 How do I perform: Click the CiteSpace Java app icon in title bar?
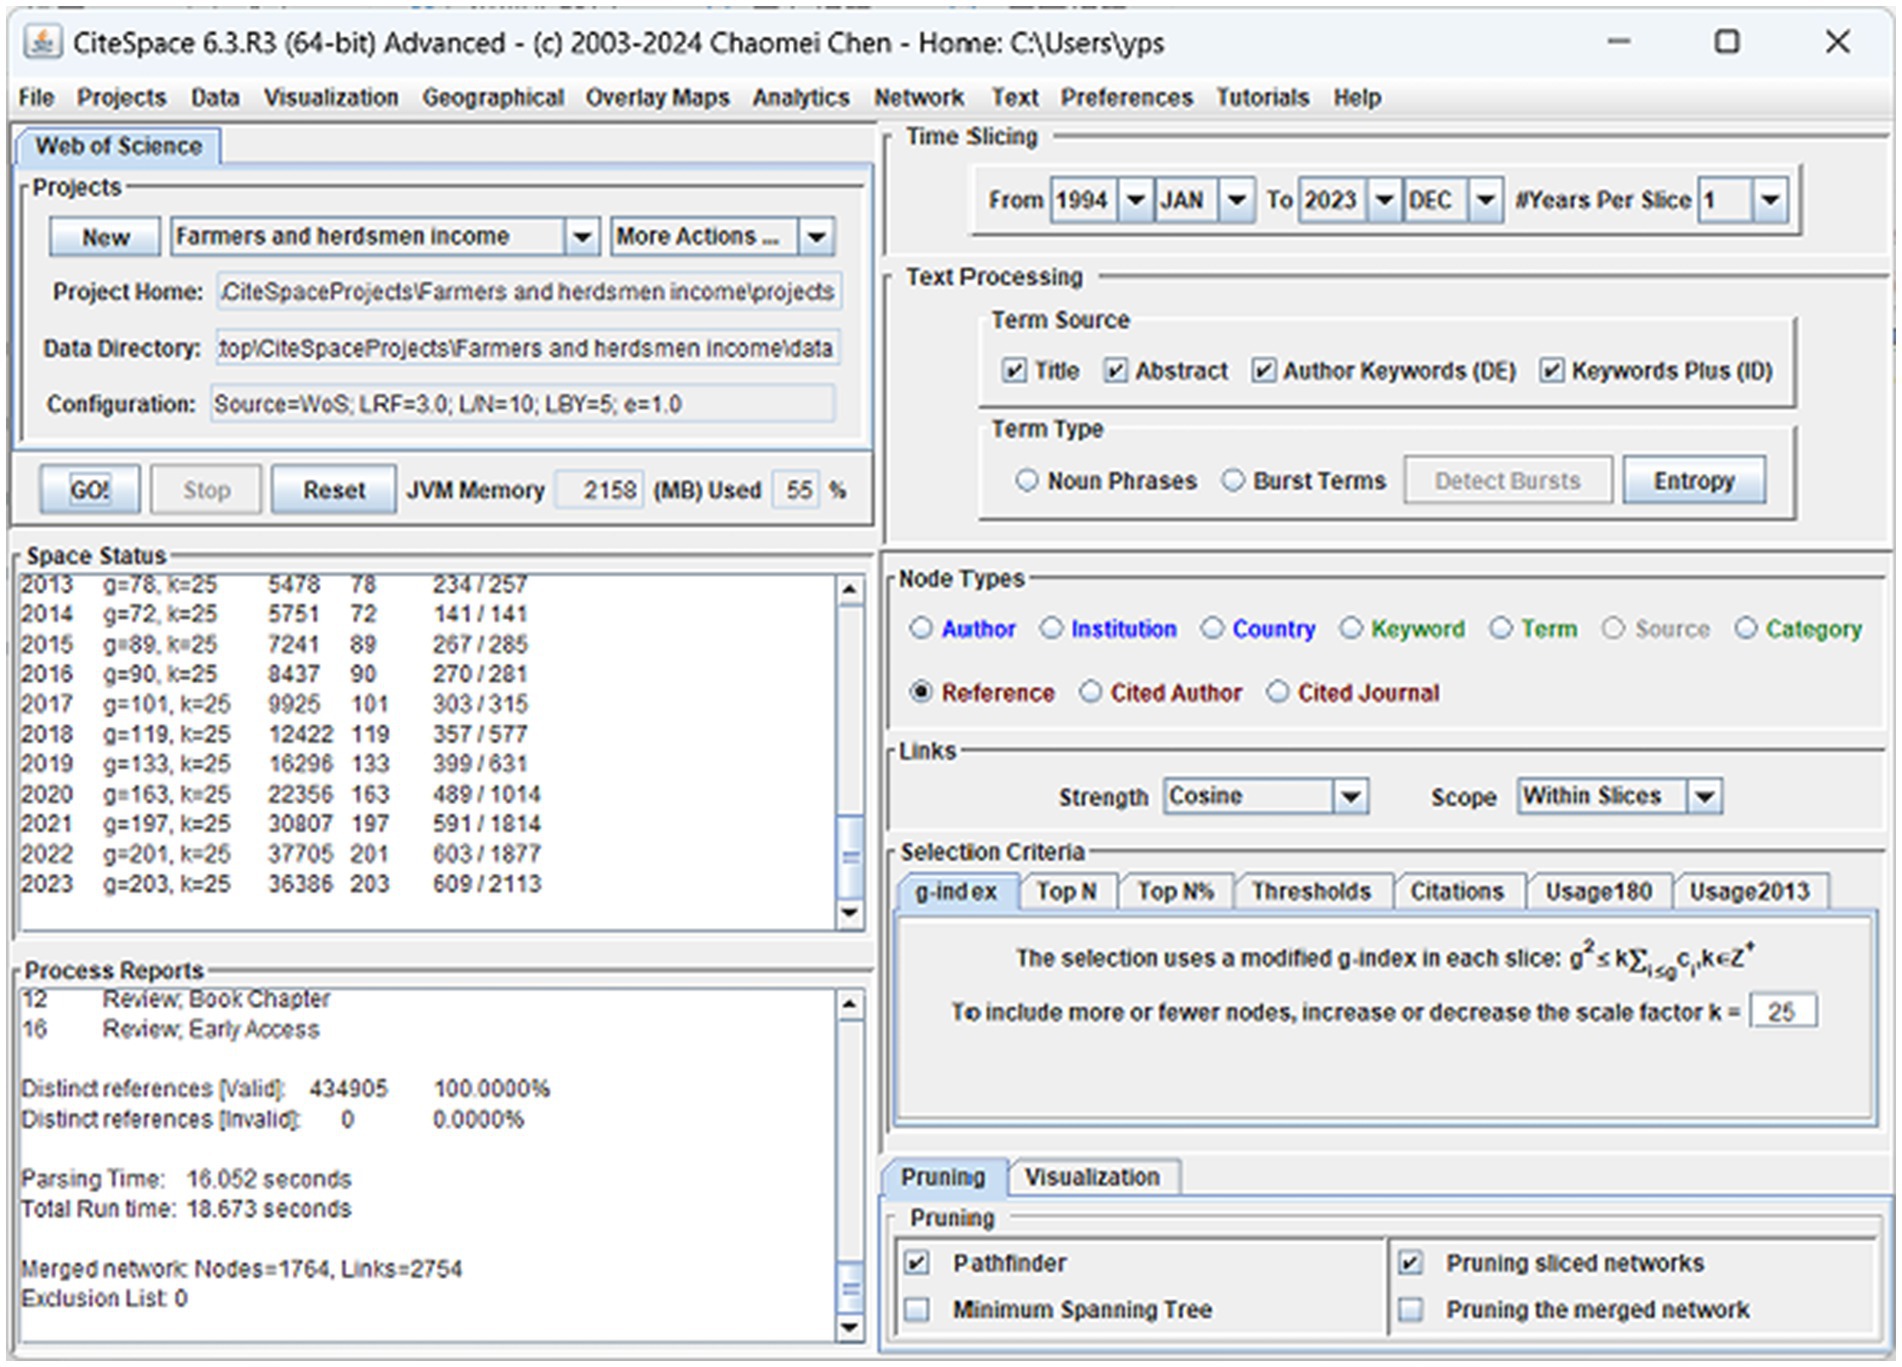pos(42,42)
